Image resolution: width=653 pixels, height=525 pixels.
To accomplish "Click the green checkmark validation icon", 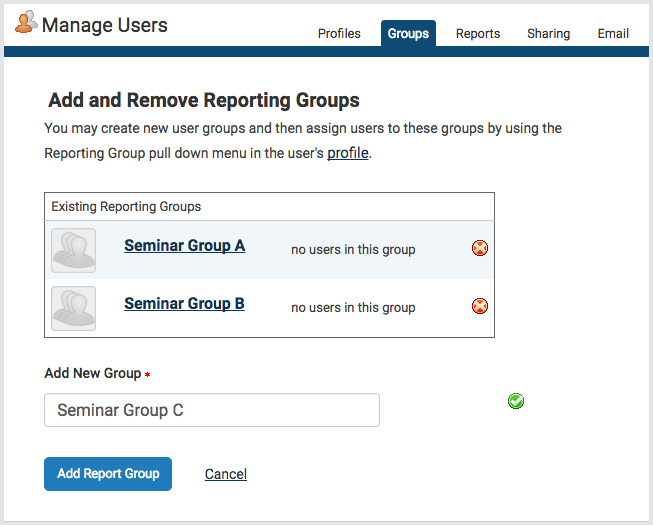I will 516,401.
